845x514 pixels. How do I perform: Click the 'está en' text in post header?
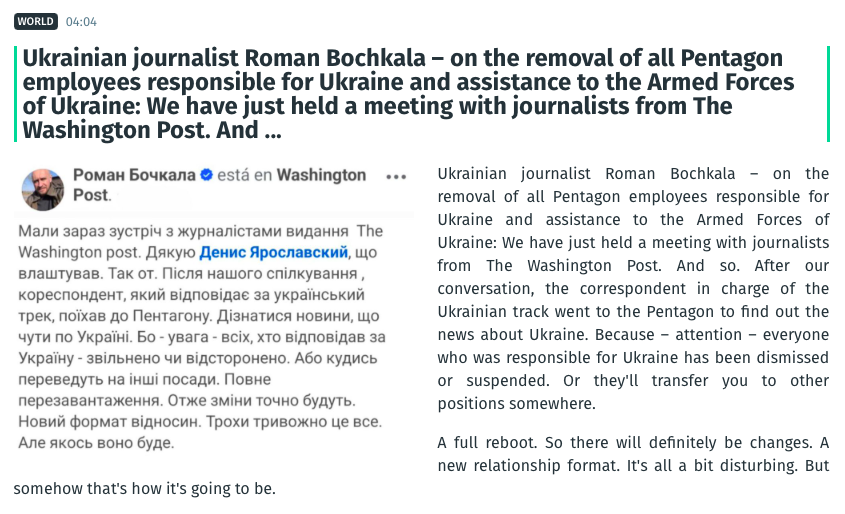pos(245,175)
